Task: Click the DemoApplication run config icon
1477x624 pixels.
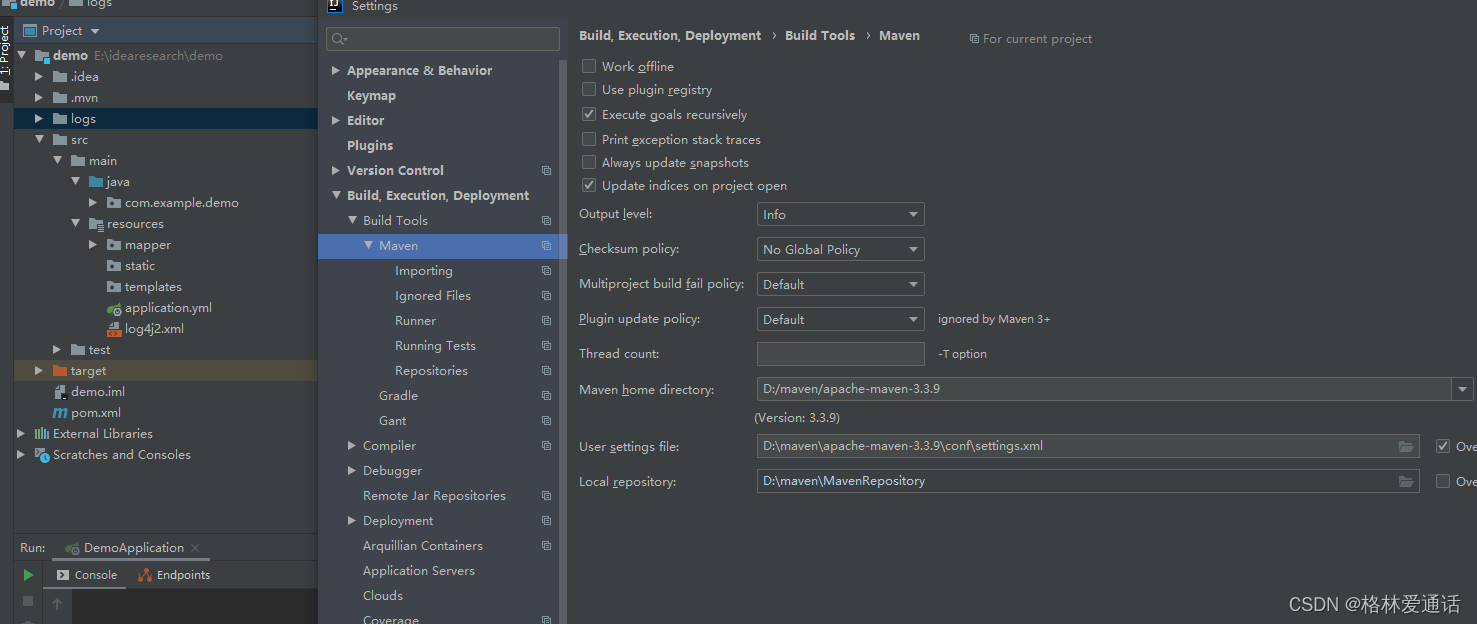Action: pos(72,548)
